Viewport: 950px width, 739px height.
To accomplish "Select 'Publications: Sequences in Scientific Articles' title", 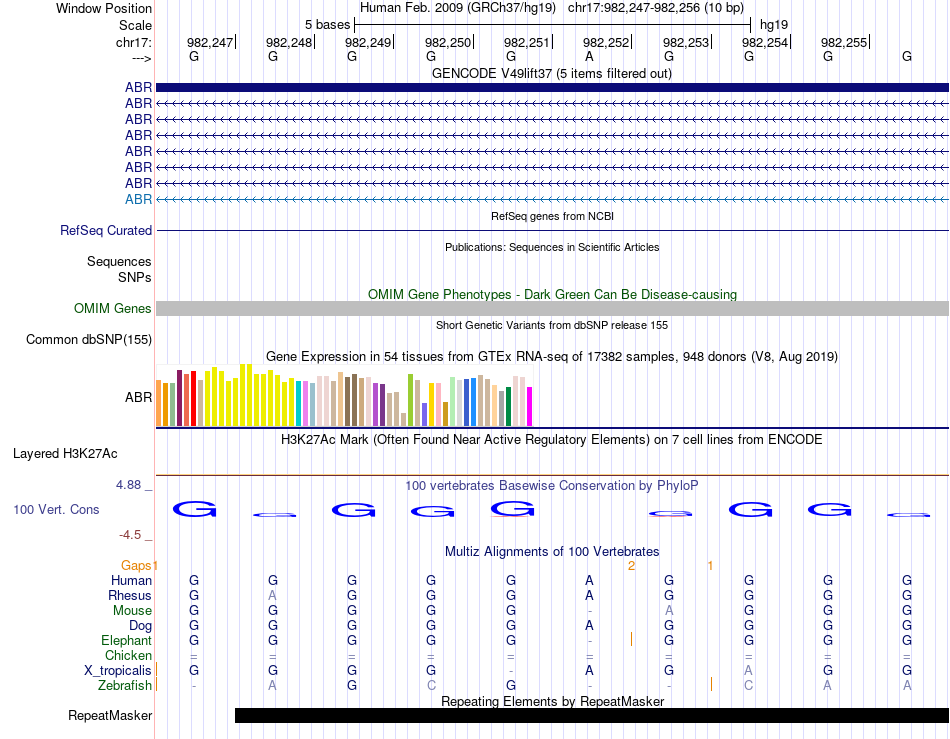I will [552, 247].
